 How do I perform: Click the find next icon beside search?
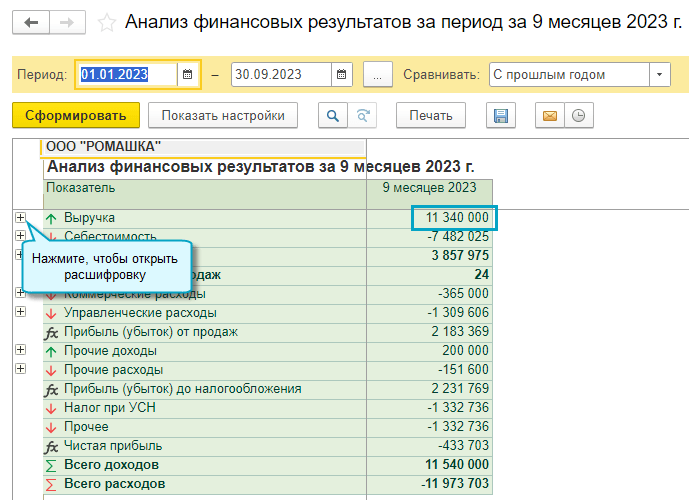pos(362,116)
